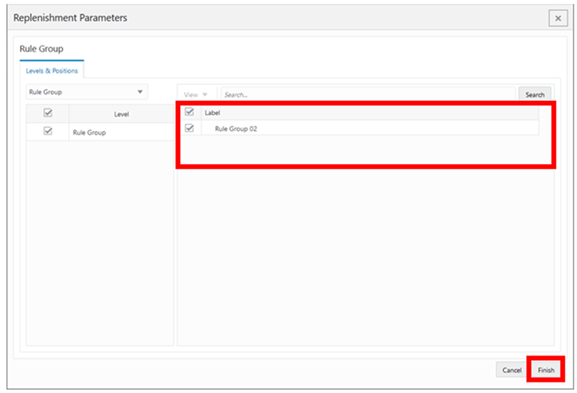
Task: Open the Rule Group dropdown
Action: coord(86,92)
